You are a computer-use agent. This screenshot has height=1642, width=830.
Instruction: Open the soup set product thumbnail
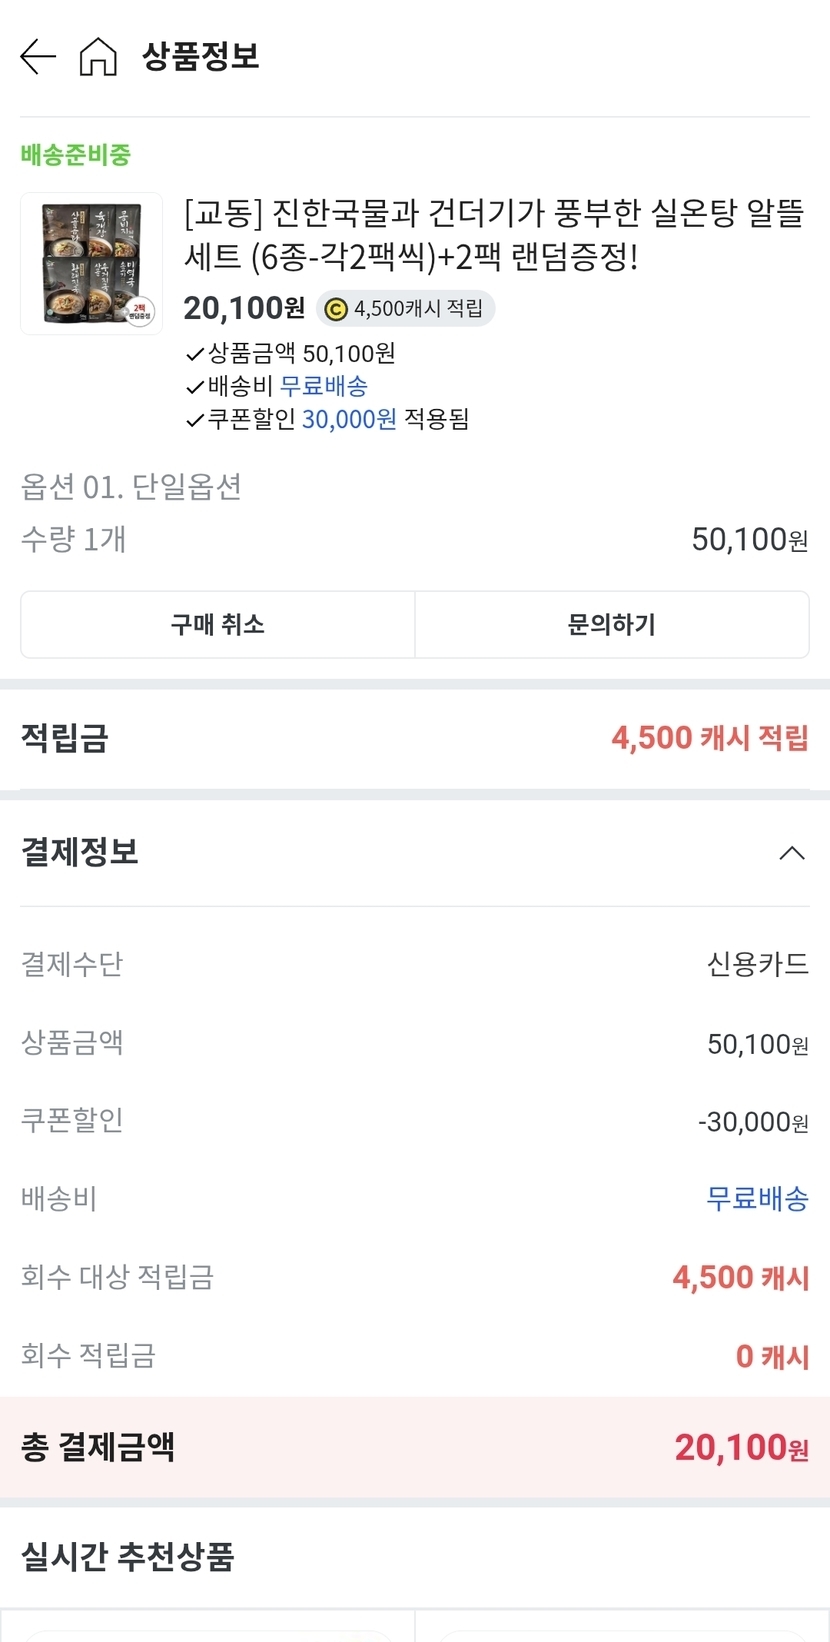91,264
